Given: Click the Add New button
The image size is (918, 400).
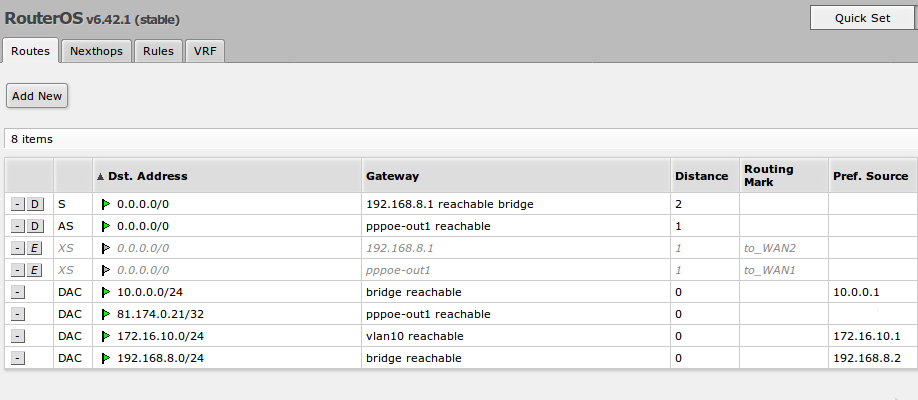Looking at the screenshot, I should 37,96.
